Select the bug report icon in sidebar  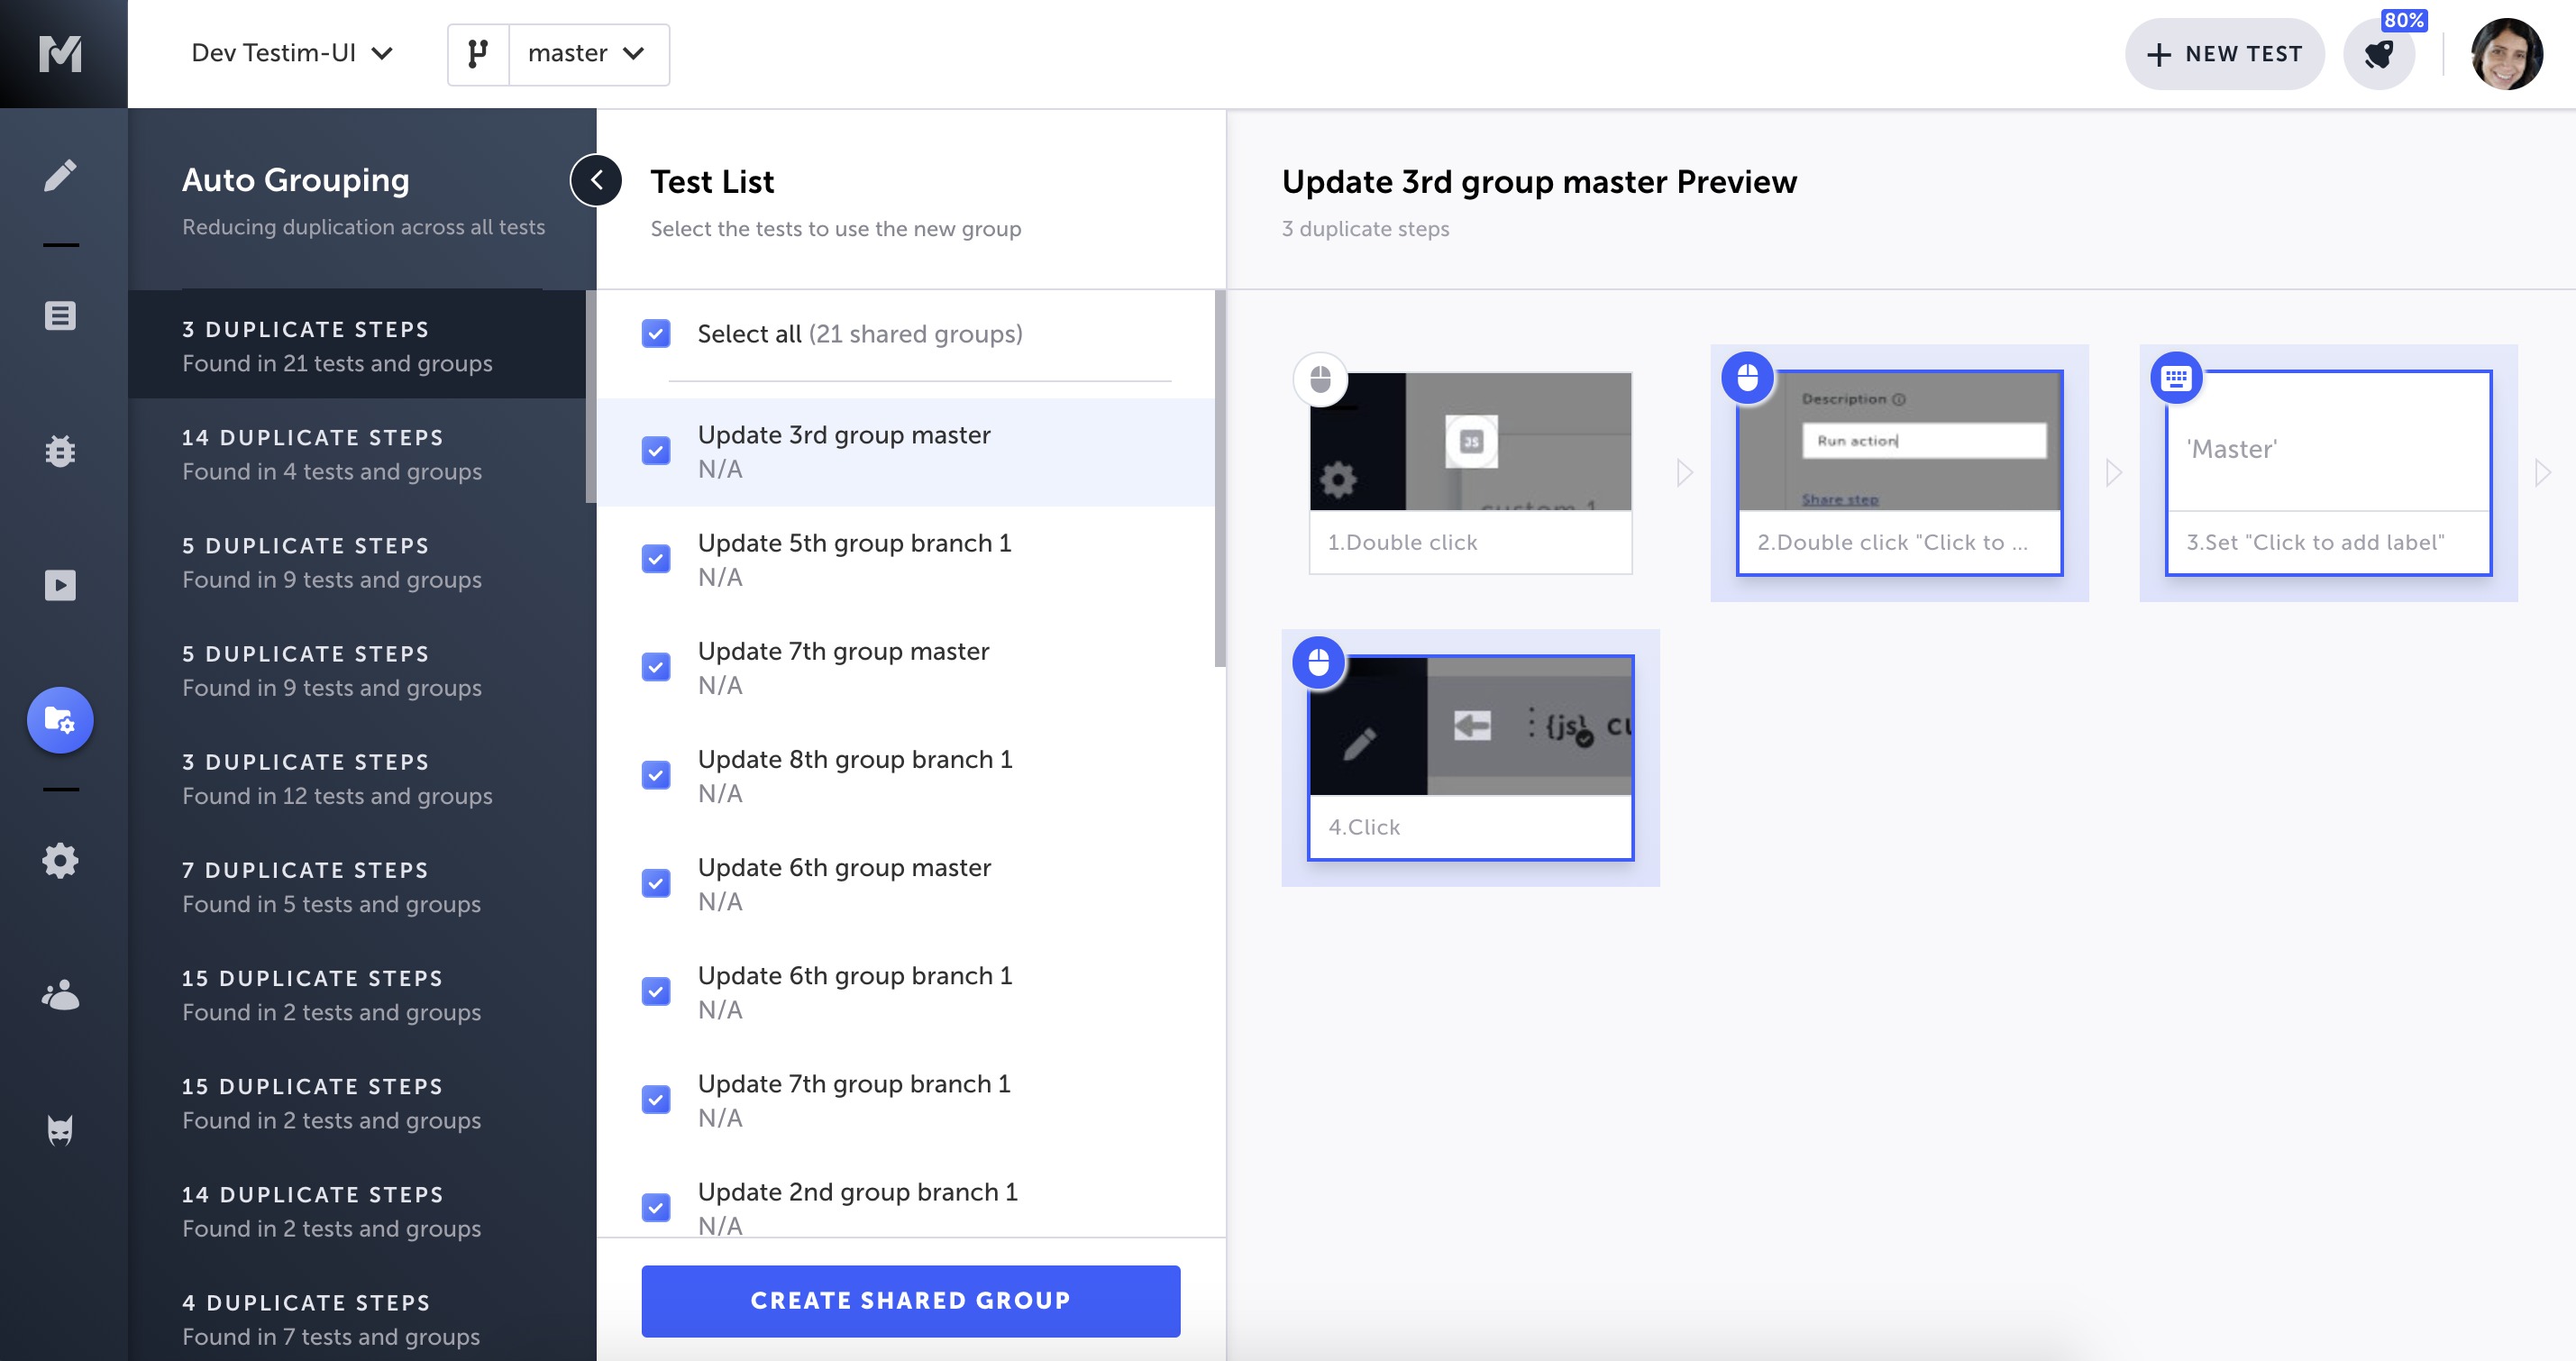[62, 452]
